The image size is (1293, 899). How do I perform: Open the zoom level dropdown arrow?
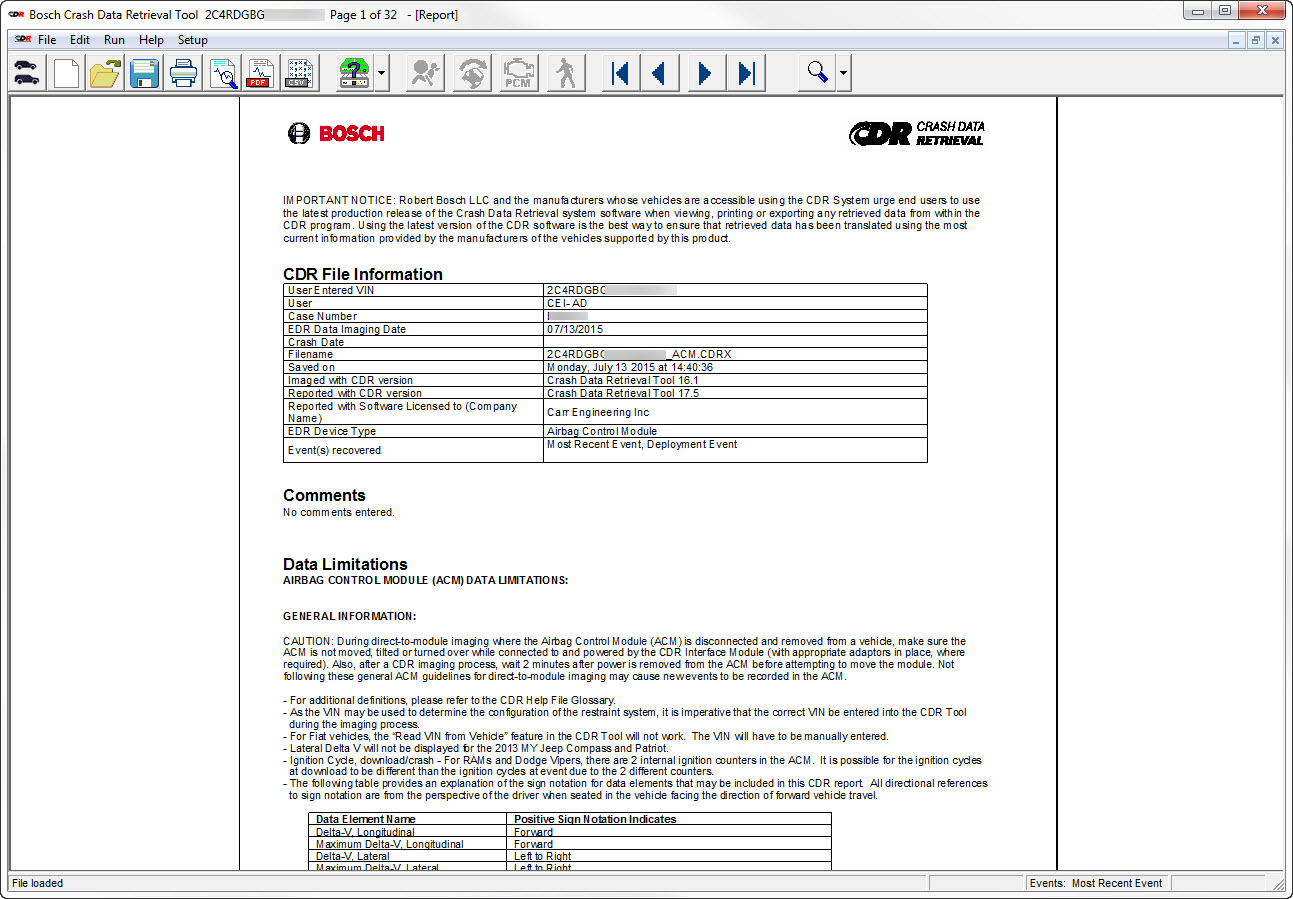[845, 73]
